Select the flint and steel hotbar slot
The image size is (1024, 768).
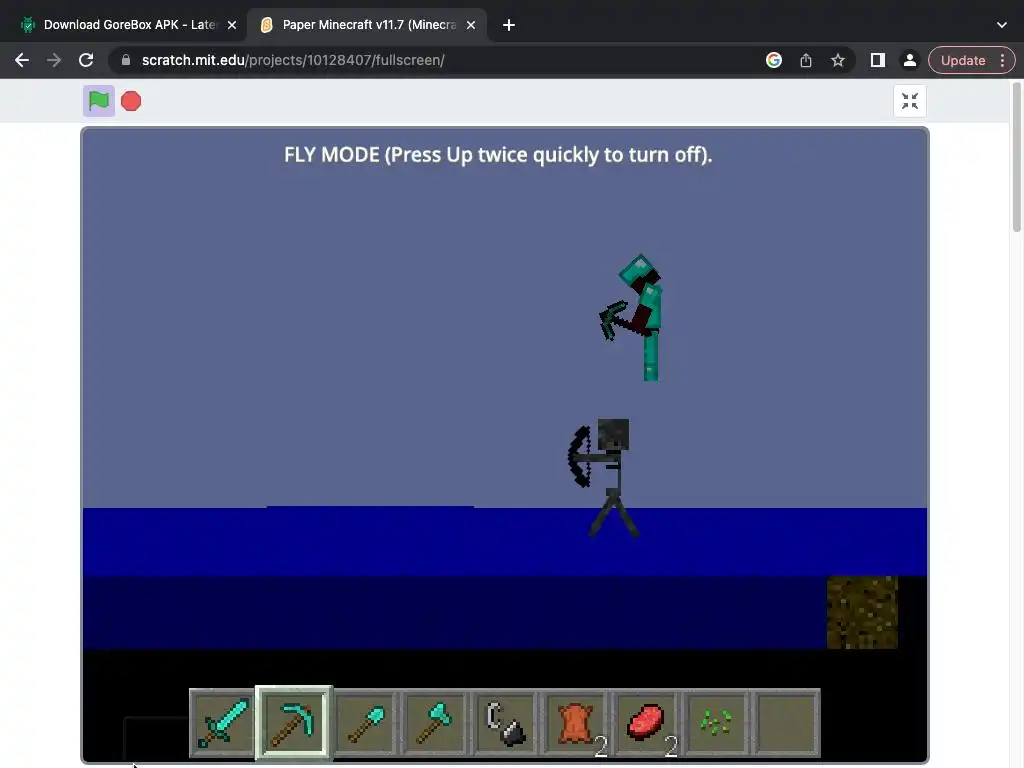(x=506, y=723)
